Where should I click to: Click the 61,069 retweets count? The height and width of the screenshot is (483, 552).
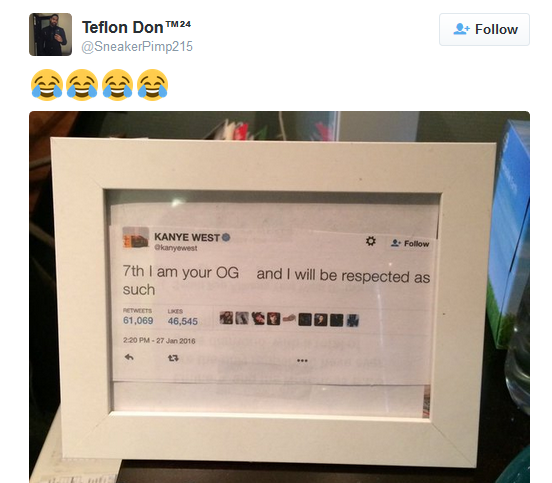[x=138, y=321]
